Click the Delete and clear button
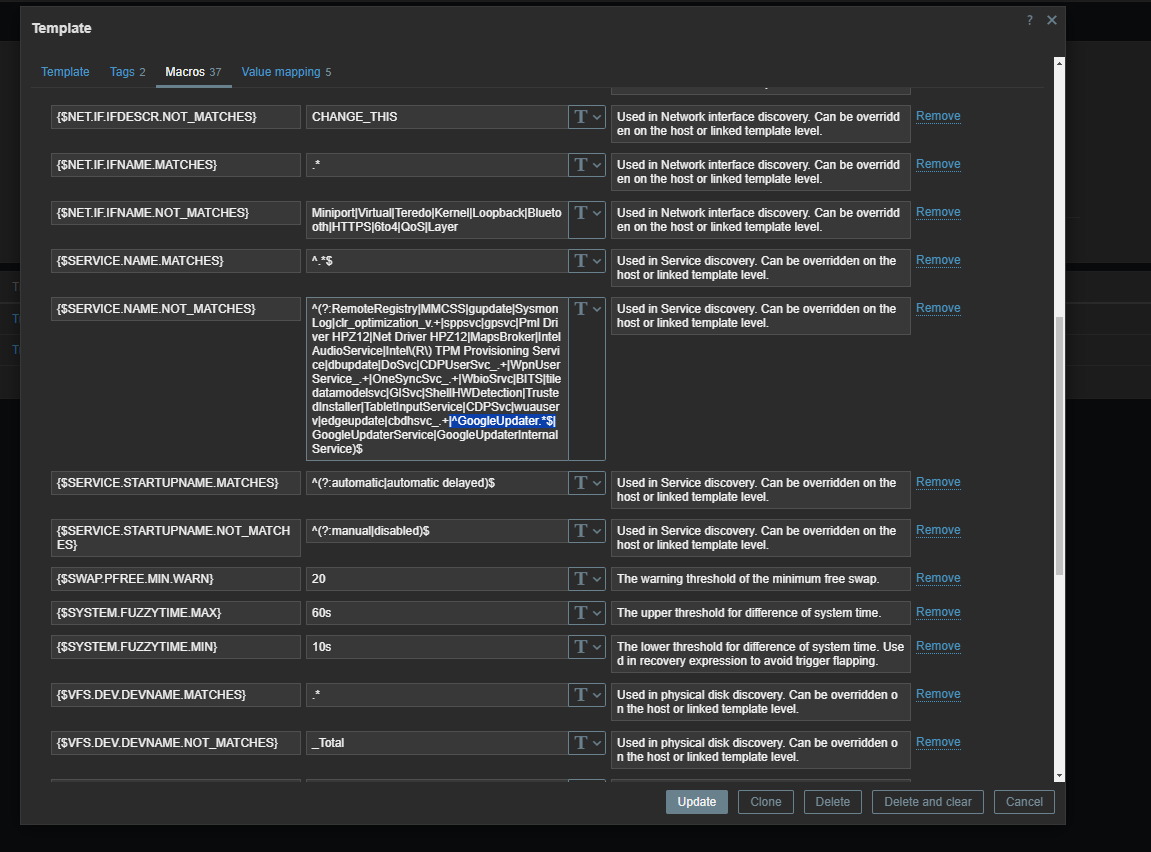 click(x=928, y=802)
